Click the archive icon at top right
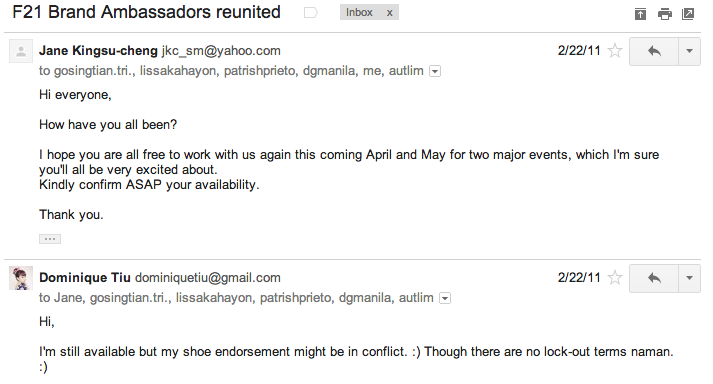This screenshot has height=384, width=713. [x=640, y=14]
